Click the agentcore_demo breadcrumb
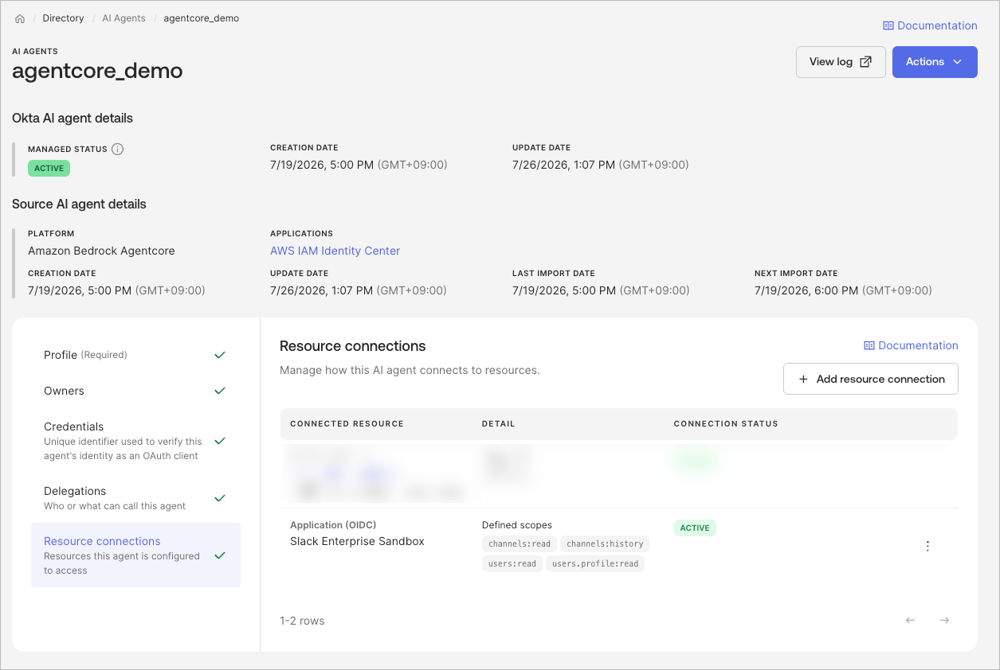Viewport: 1000px width, 670px height. [x=201, y=18]
